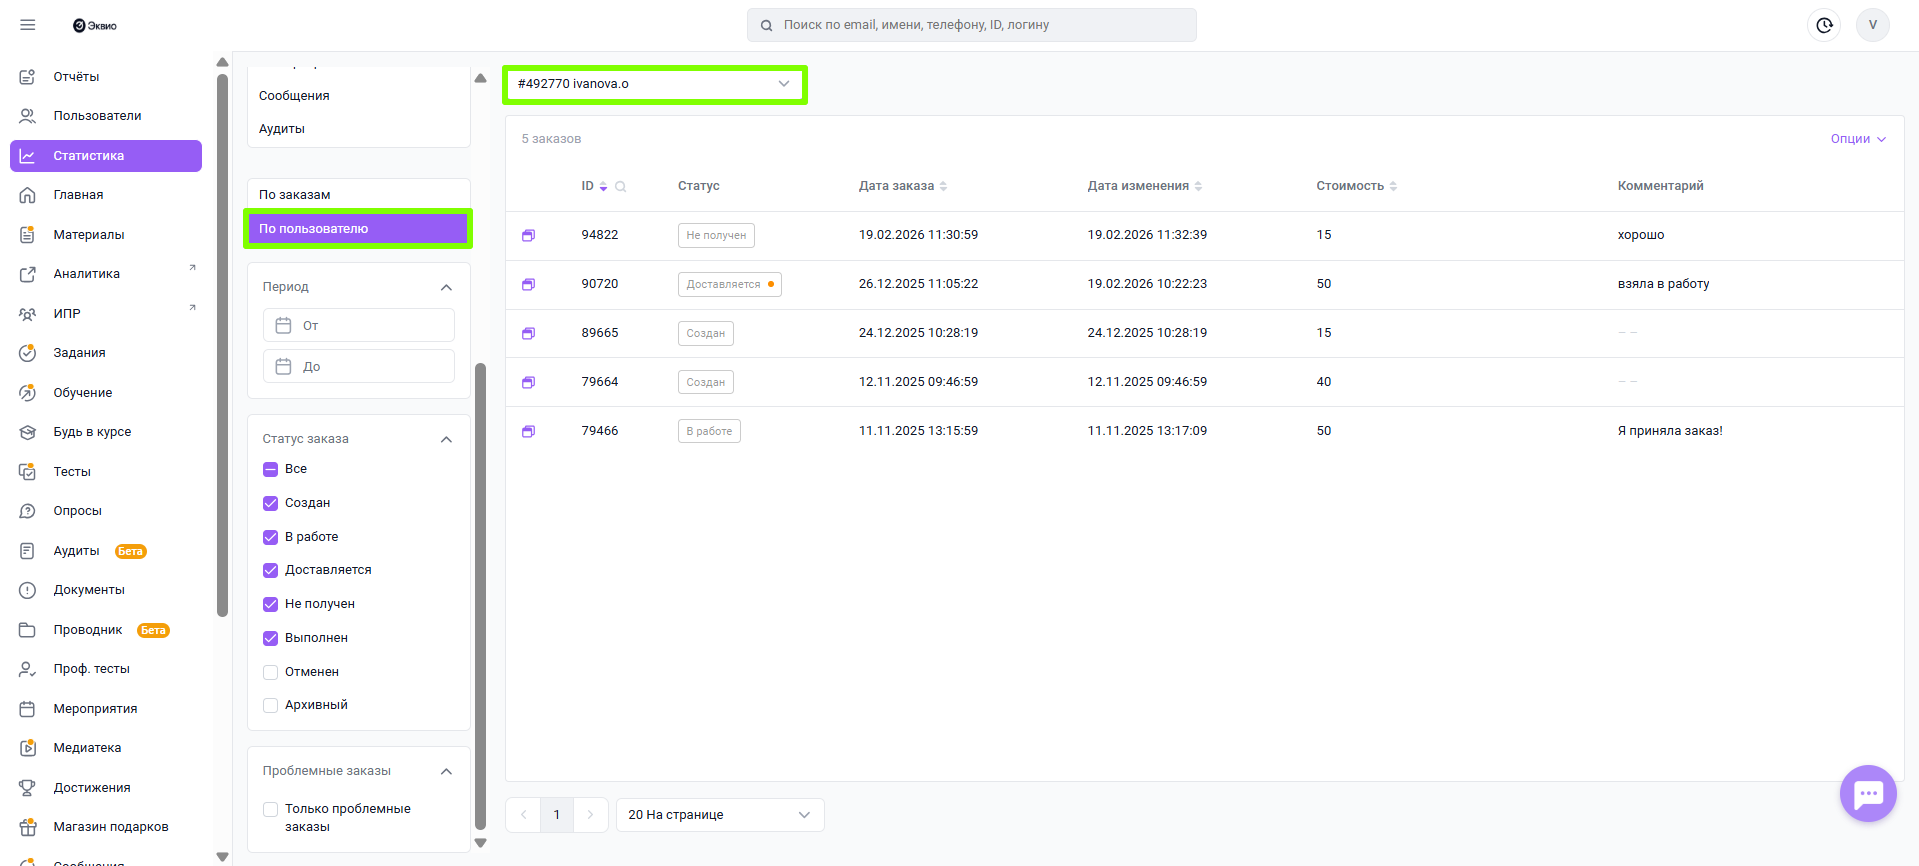
Task: Open the history clock icon in header
Action: pyautogui.click(x=1824, y=25)
